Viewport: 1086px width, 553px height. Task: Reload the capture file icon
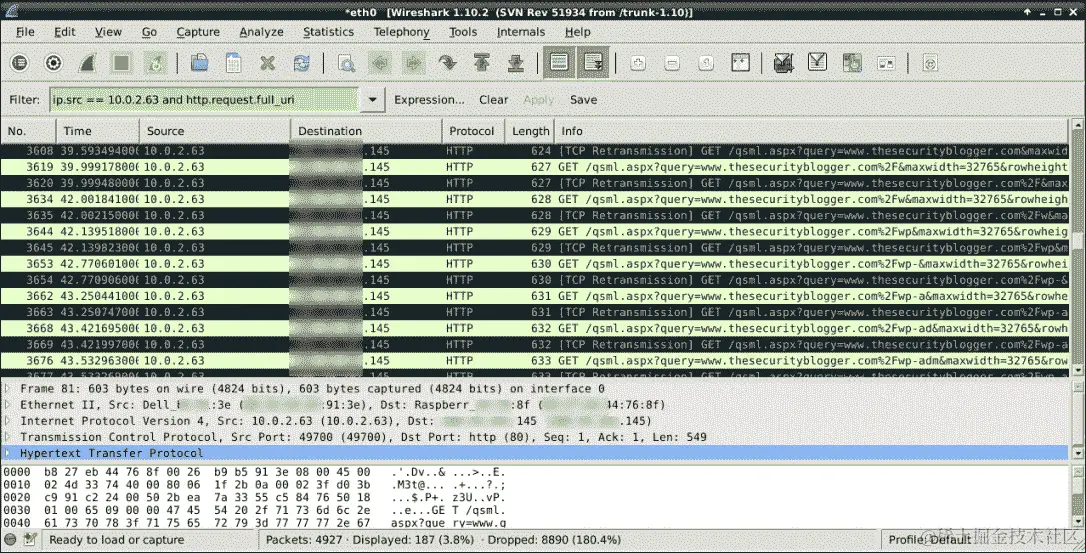[x=301, y=63]
